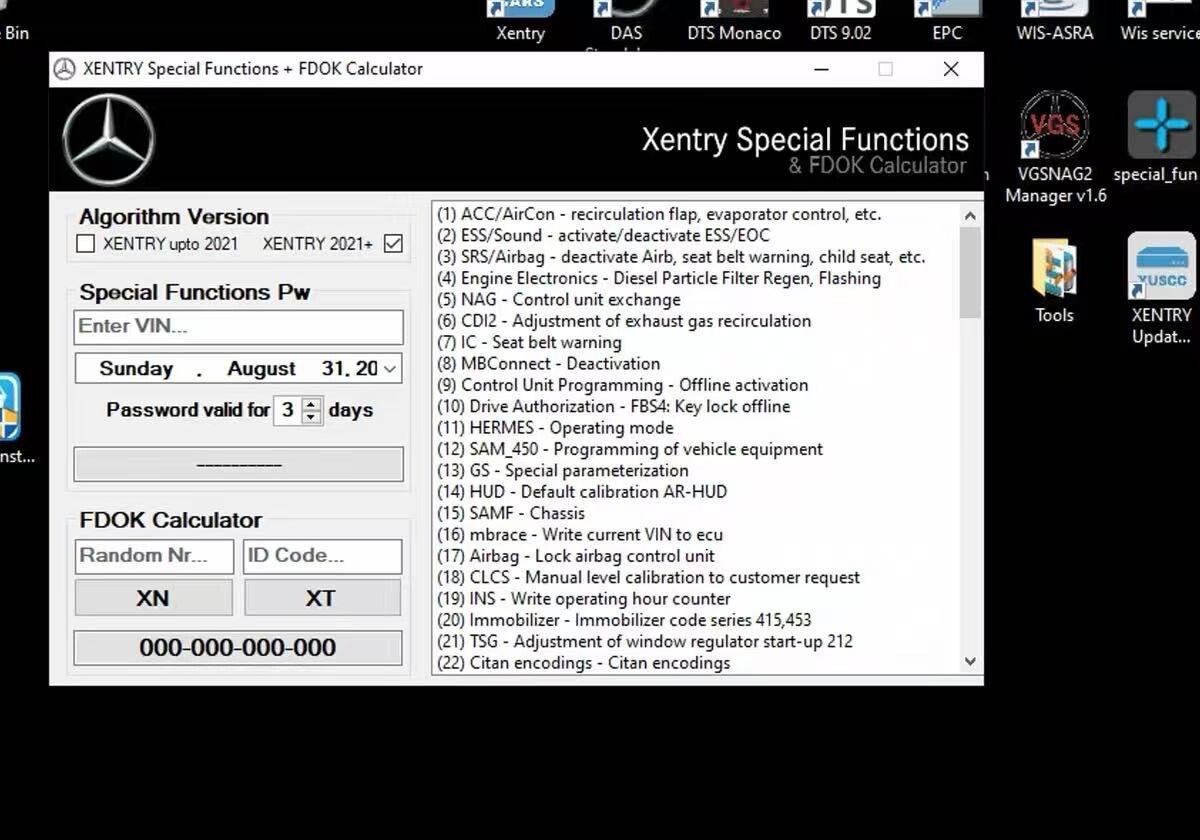
Task: Launch DTS Monaco desktop icon
Action: [x=734, y=20]
